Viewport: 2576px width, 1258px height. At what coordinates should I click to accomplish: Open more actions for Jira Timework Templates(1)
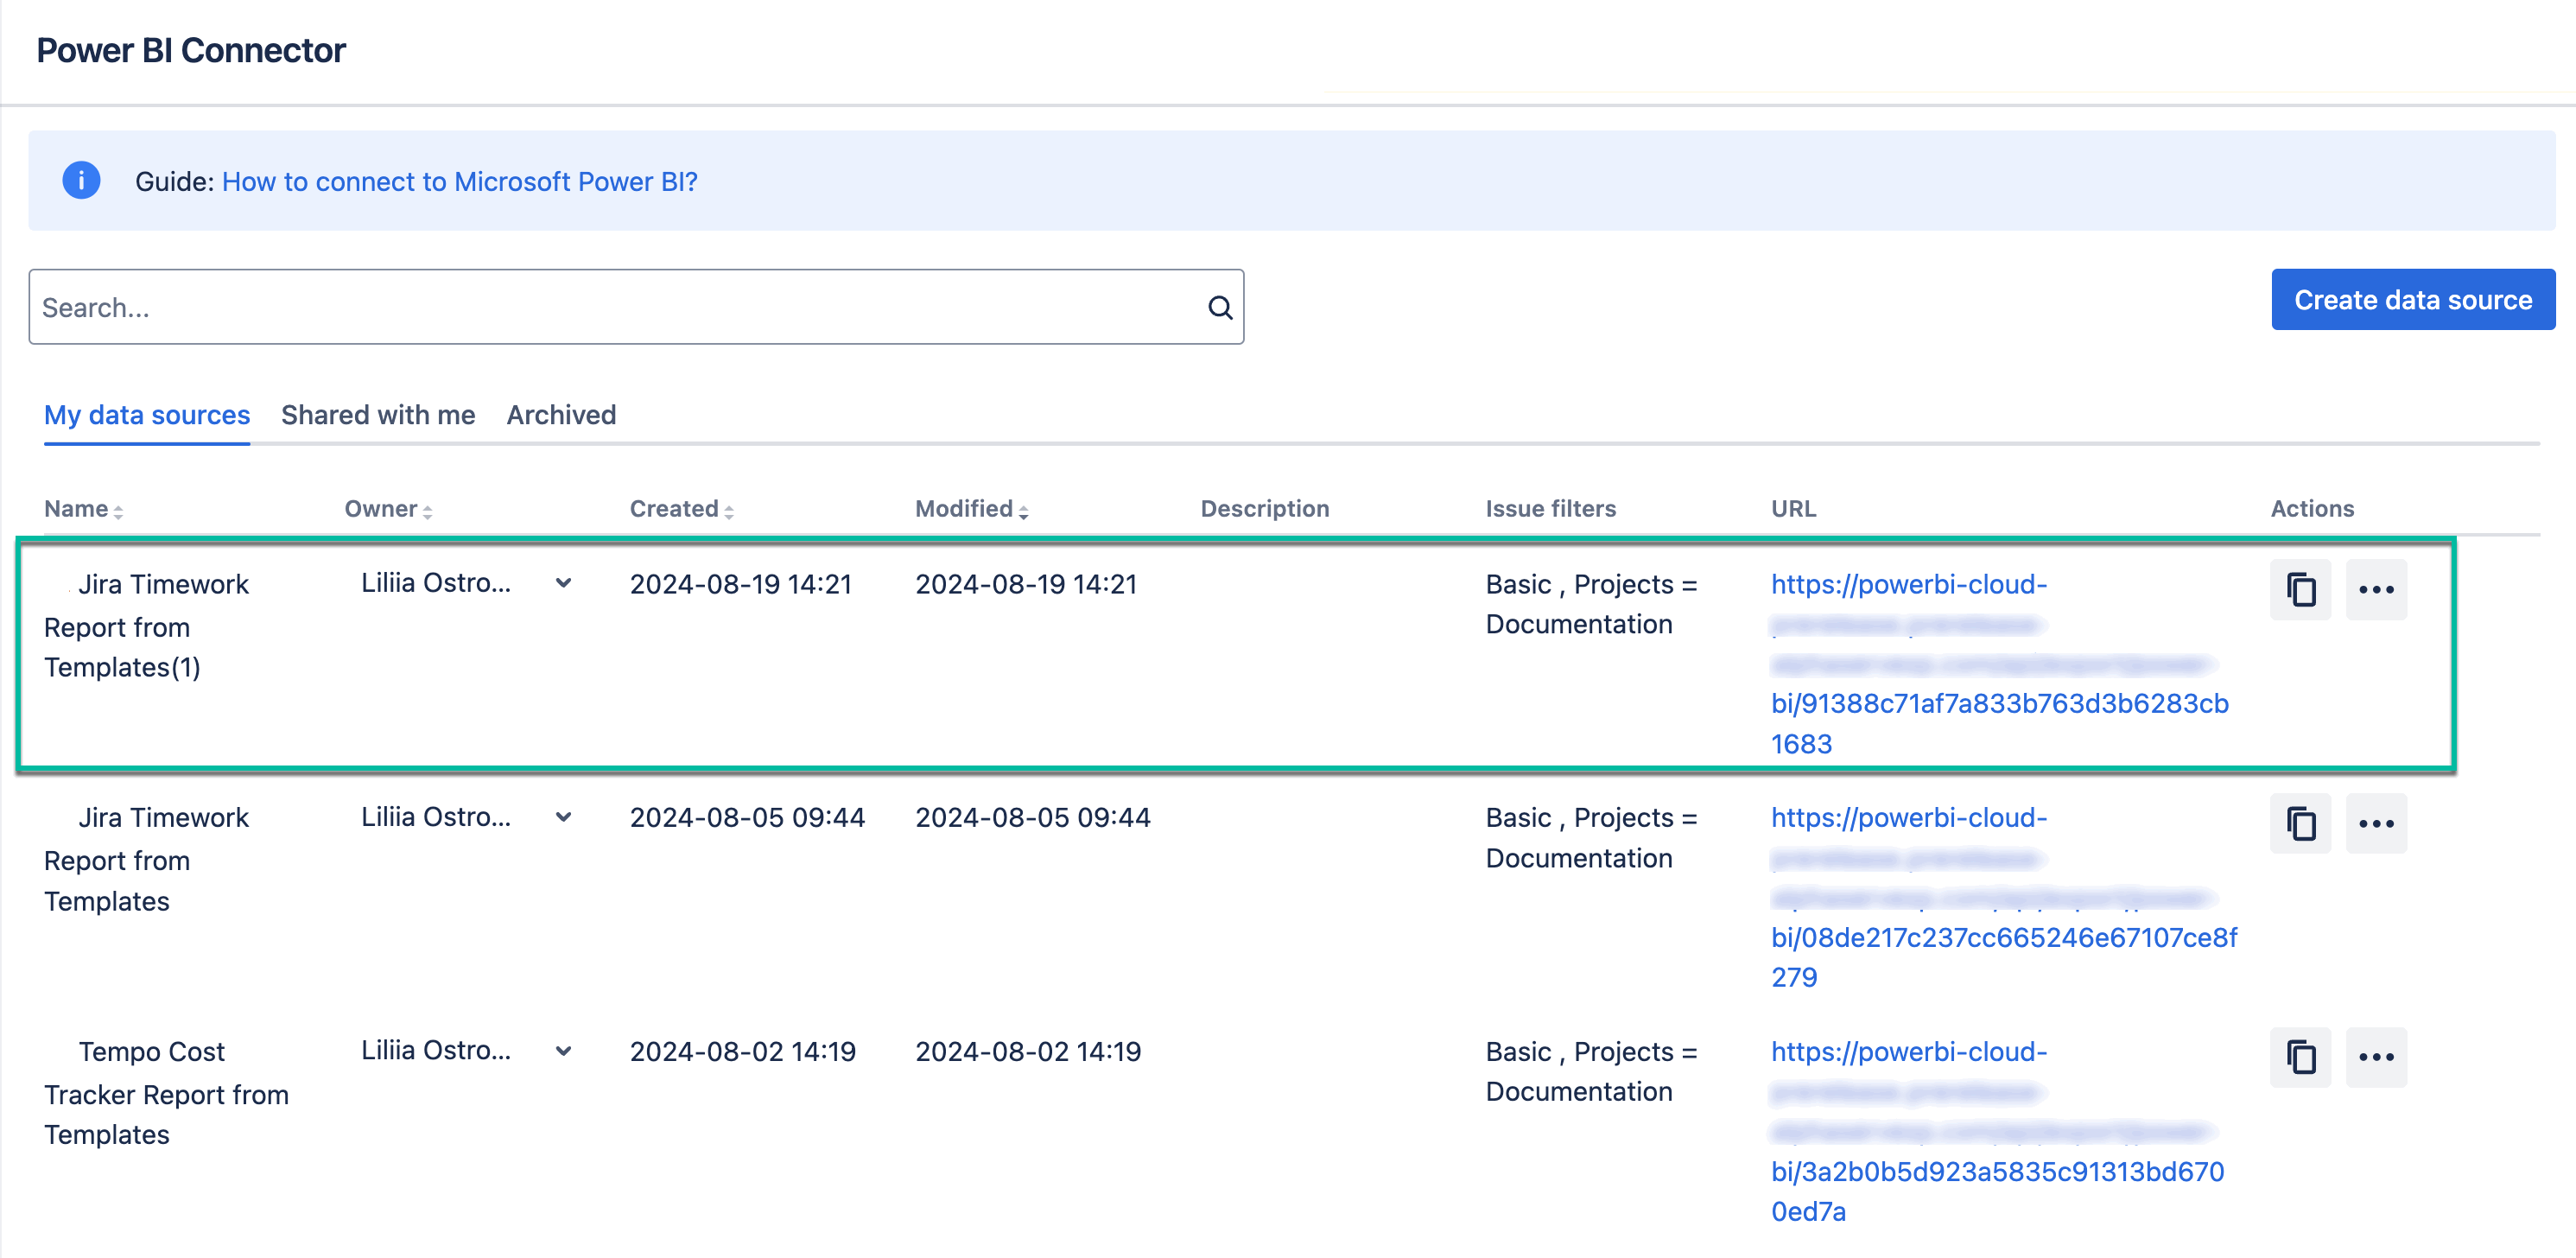click(2375, 590)
